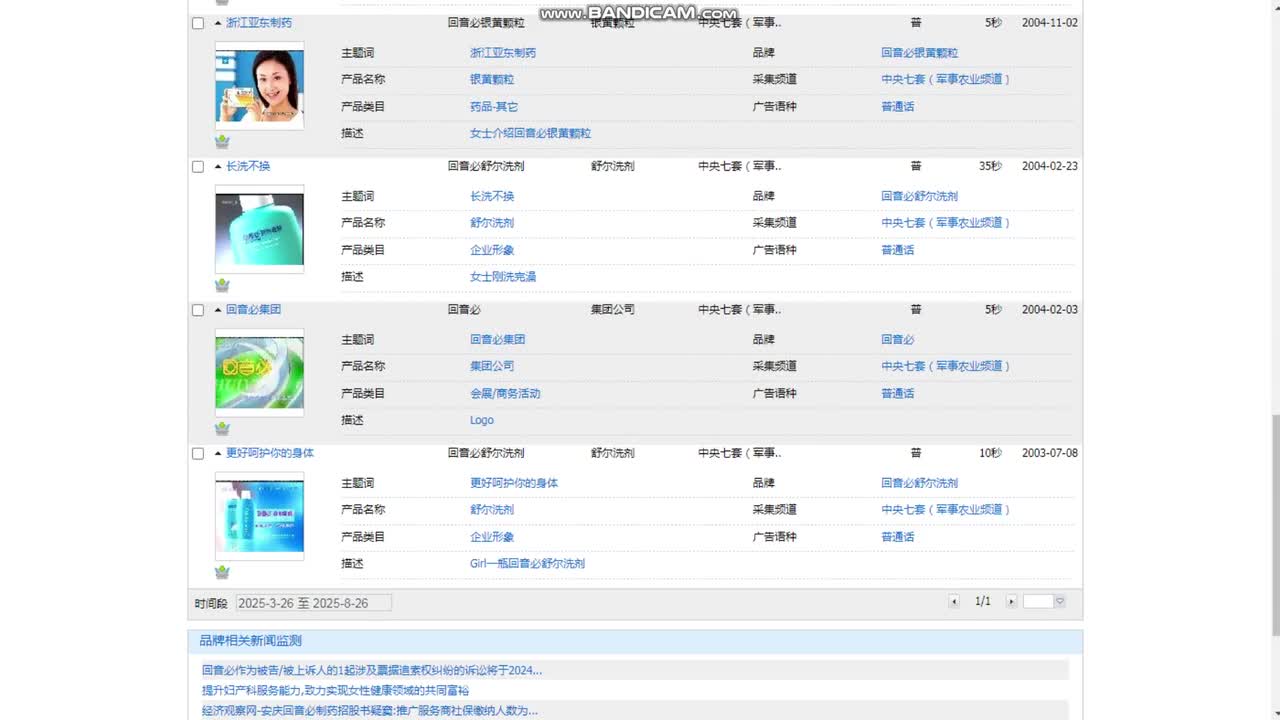Click crown icon under 银黄颗粒 thumbnail
The image size is (1280, 720).
click(222, 142)
